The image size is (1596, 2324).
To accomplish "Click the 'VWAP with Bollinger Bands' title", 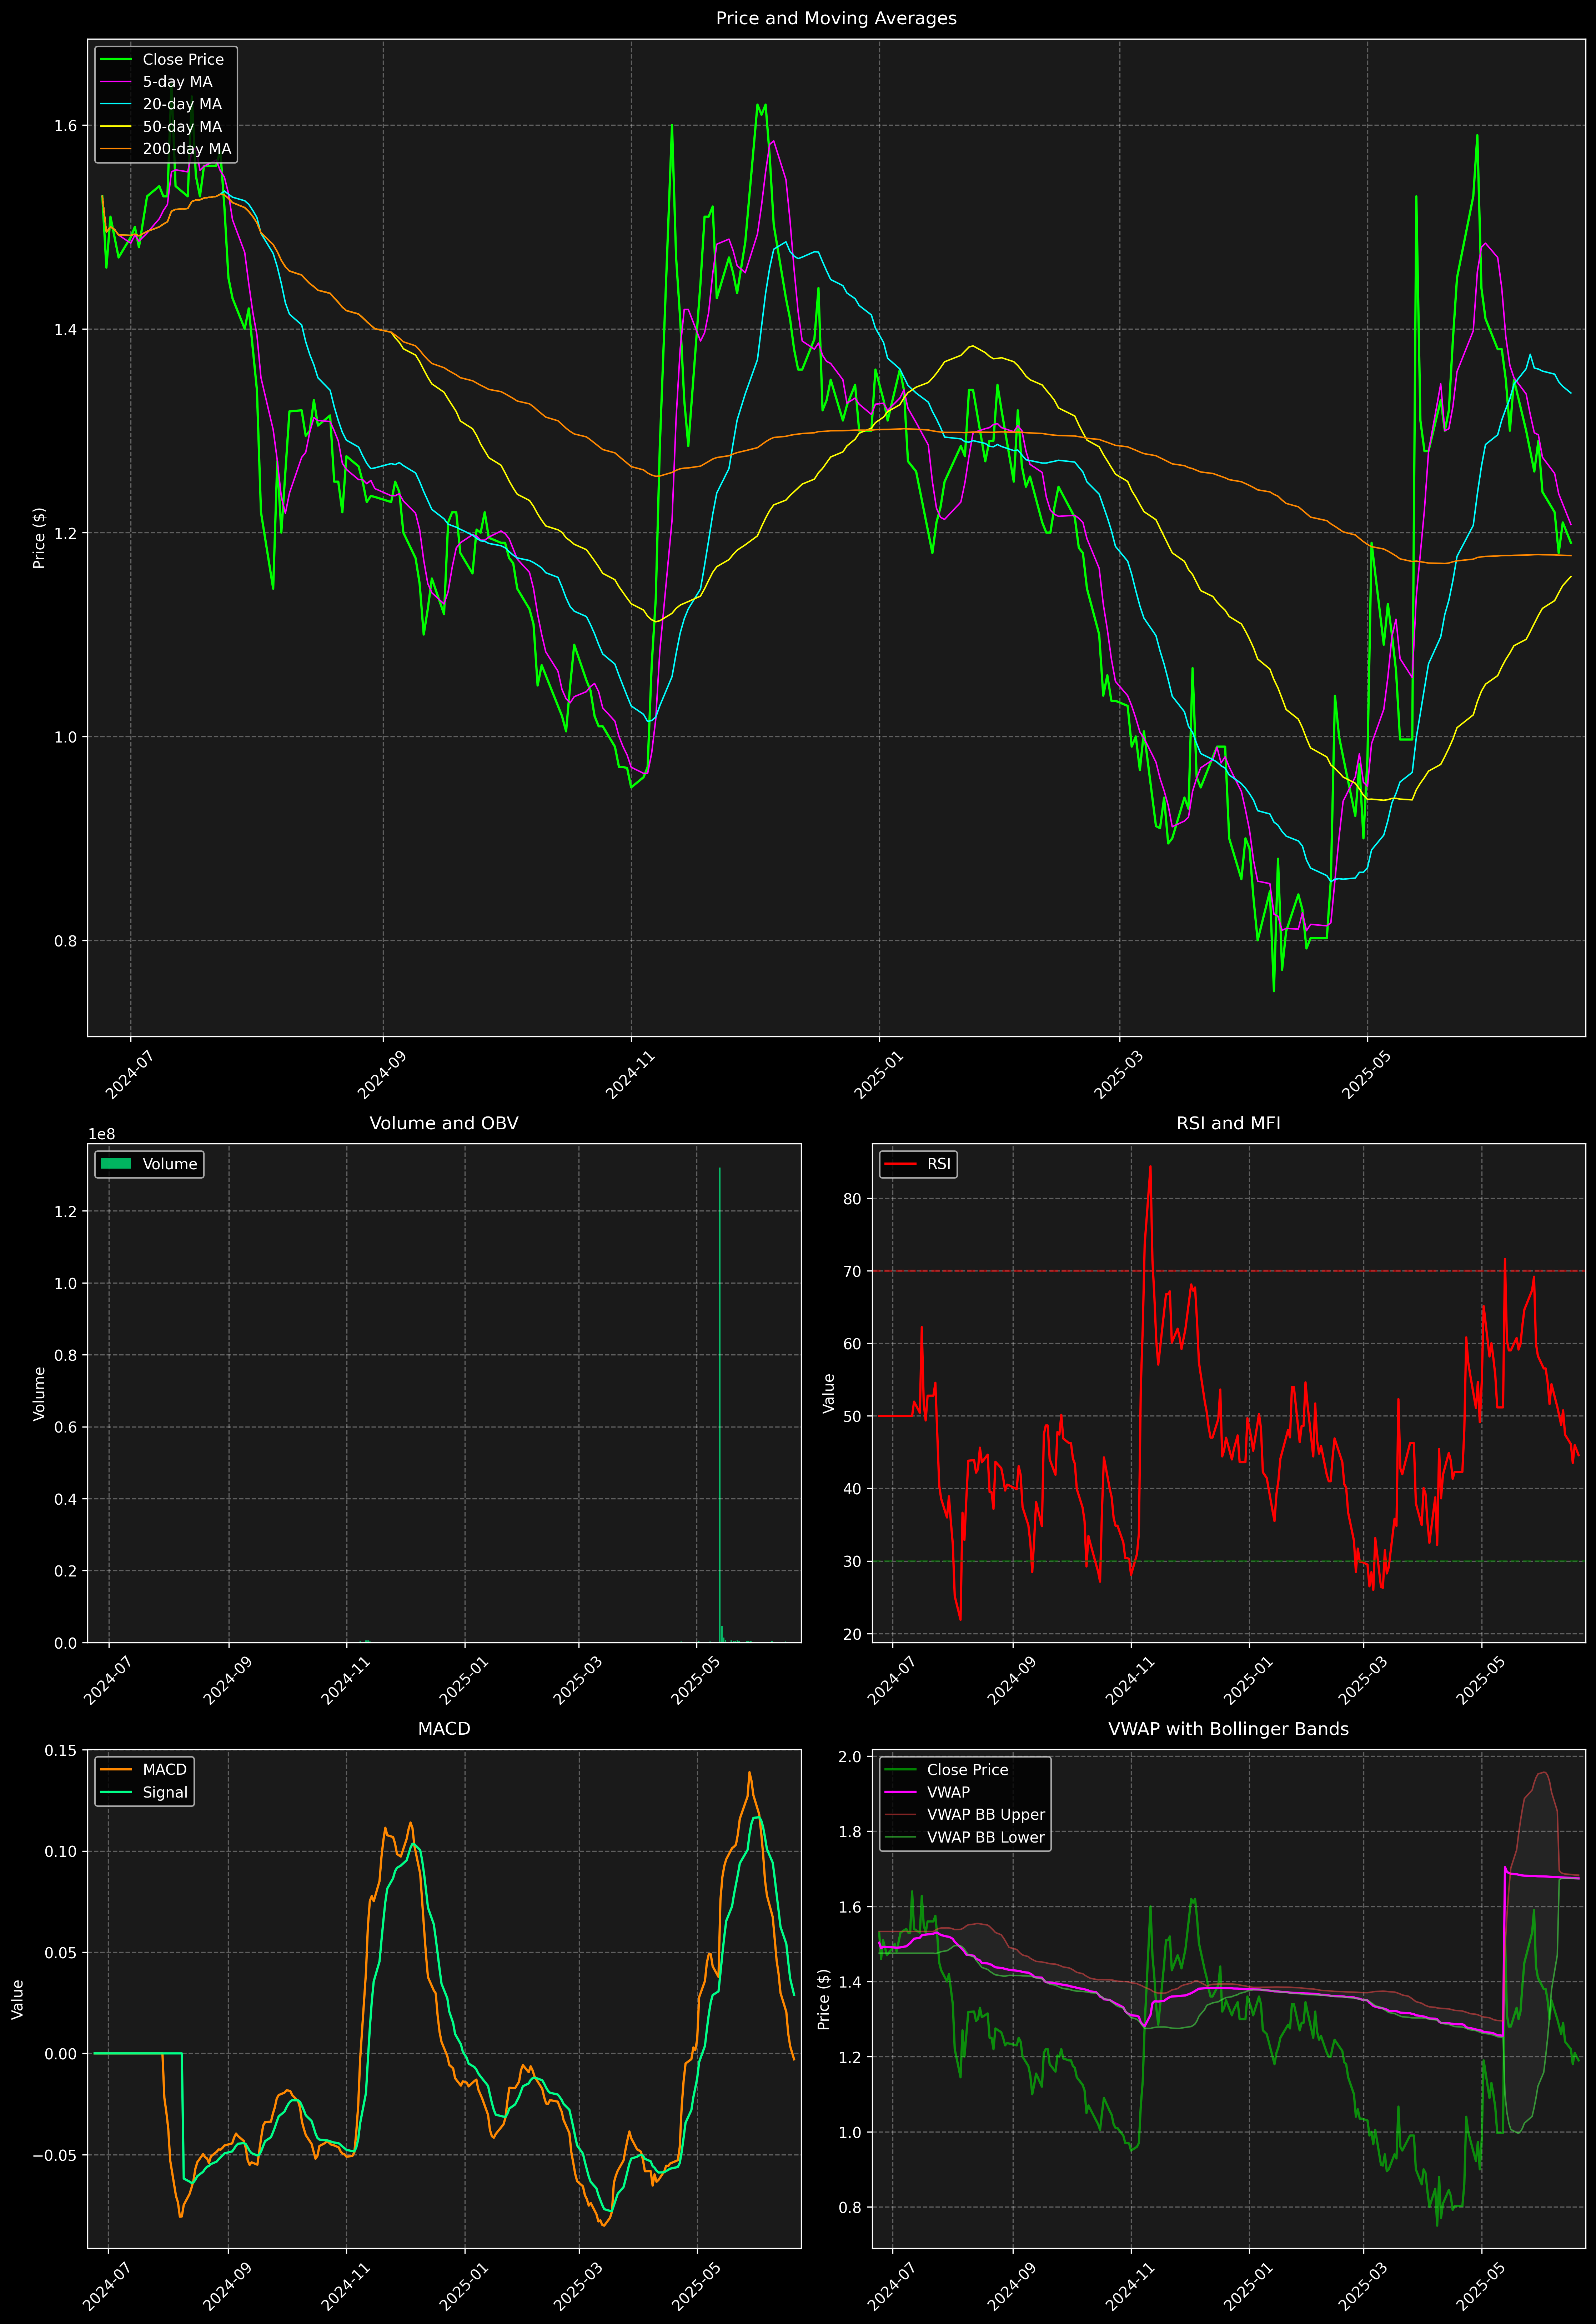I will (1228, 1729).
